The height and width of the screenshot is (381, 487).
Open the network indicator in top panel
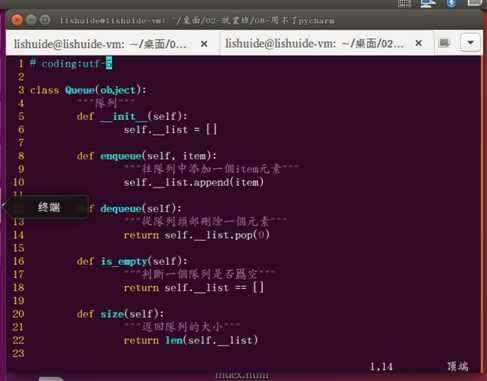point(428,3)
